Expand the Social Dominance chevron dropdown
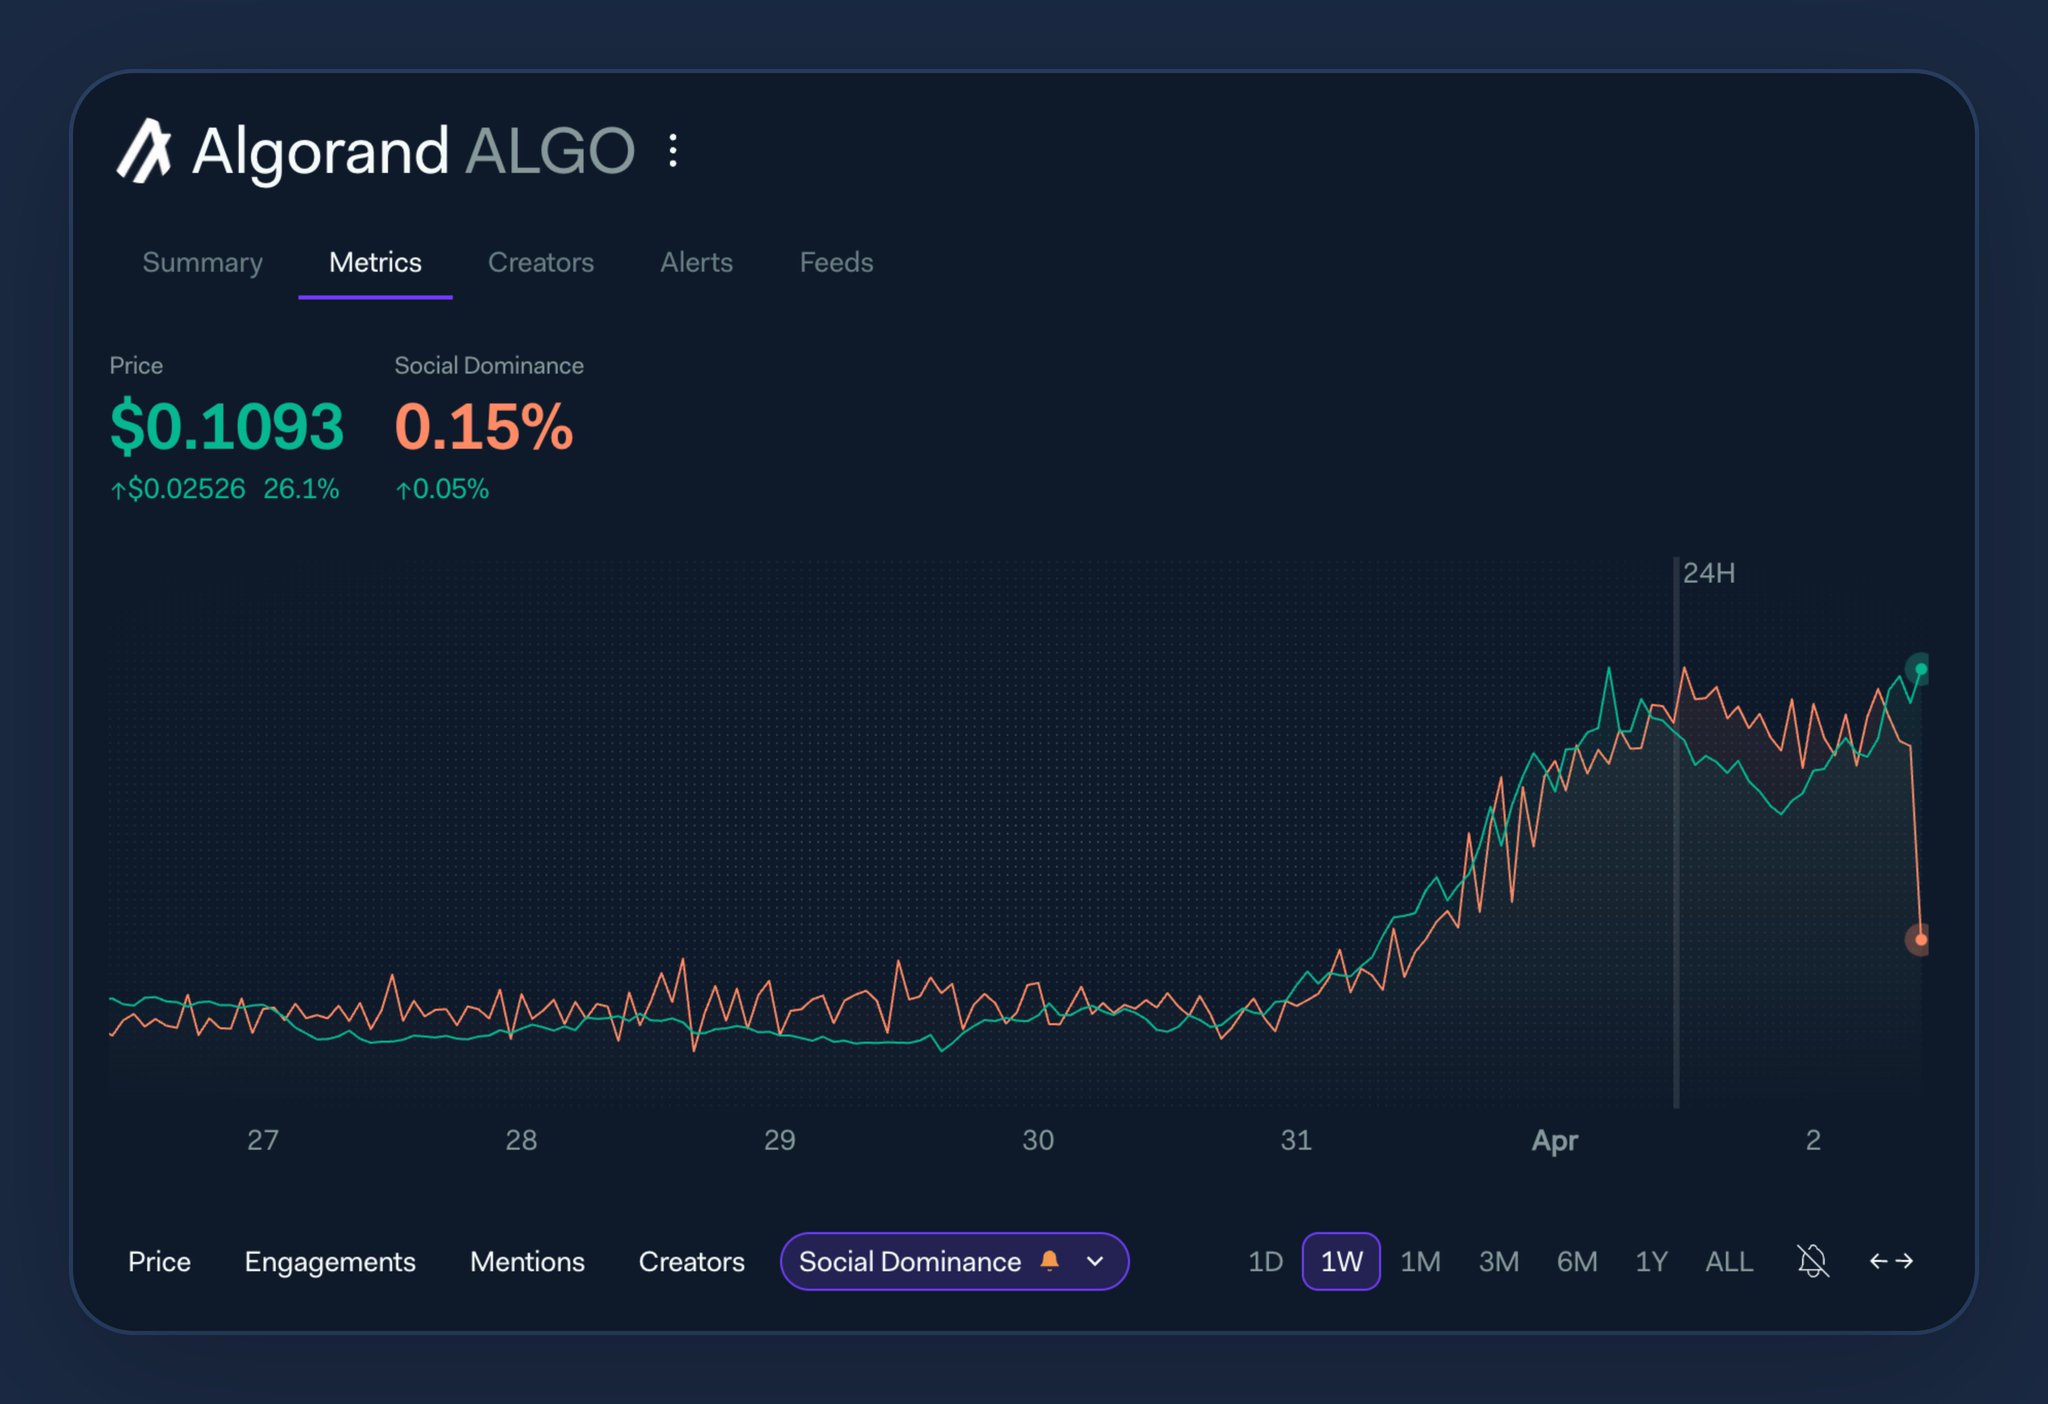 click(1095, 1261)
